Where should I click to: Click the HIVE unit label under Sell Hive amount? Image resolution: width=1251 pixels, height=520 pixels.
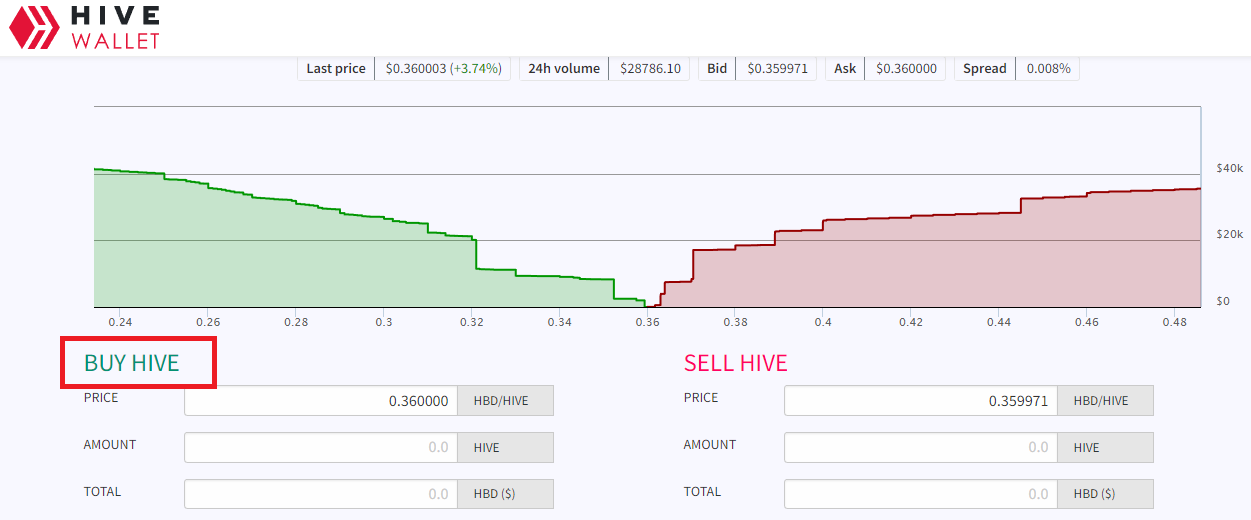(1105, 448)
